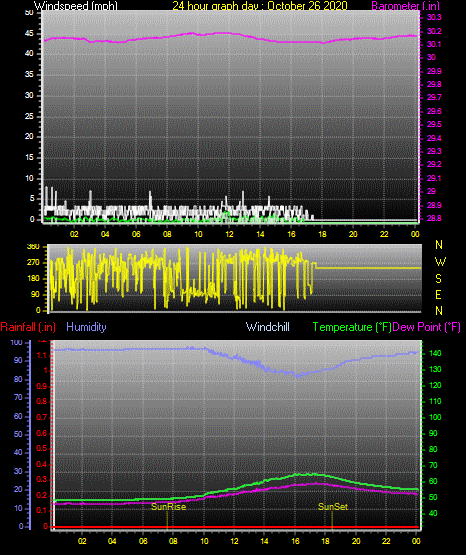Click the 24 hour graph day title
This screenshot has width=466, height=555.
260,6
